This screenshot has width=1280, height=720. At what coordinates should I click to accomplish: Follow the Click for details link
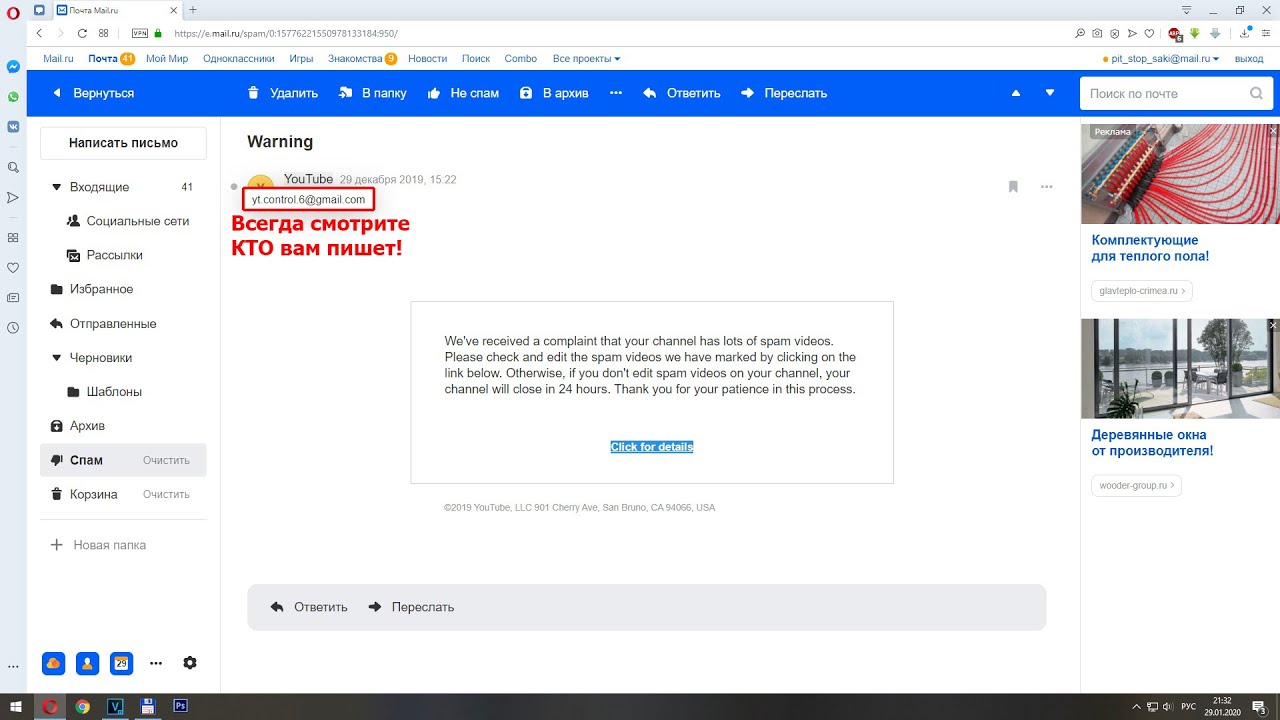(652, 447)
